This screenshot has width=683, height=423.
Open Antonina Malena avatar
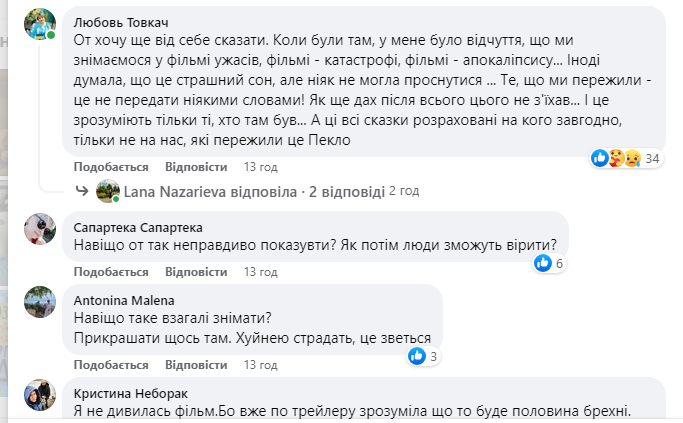click(39, 302)
